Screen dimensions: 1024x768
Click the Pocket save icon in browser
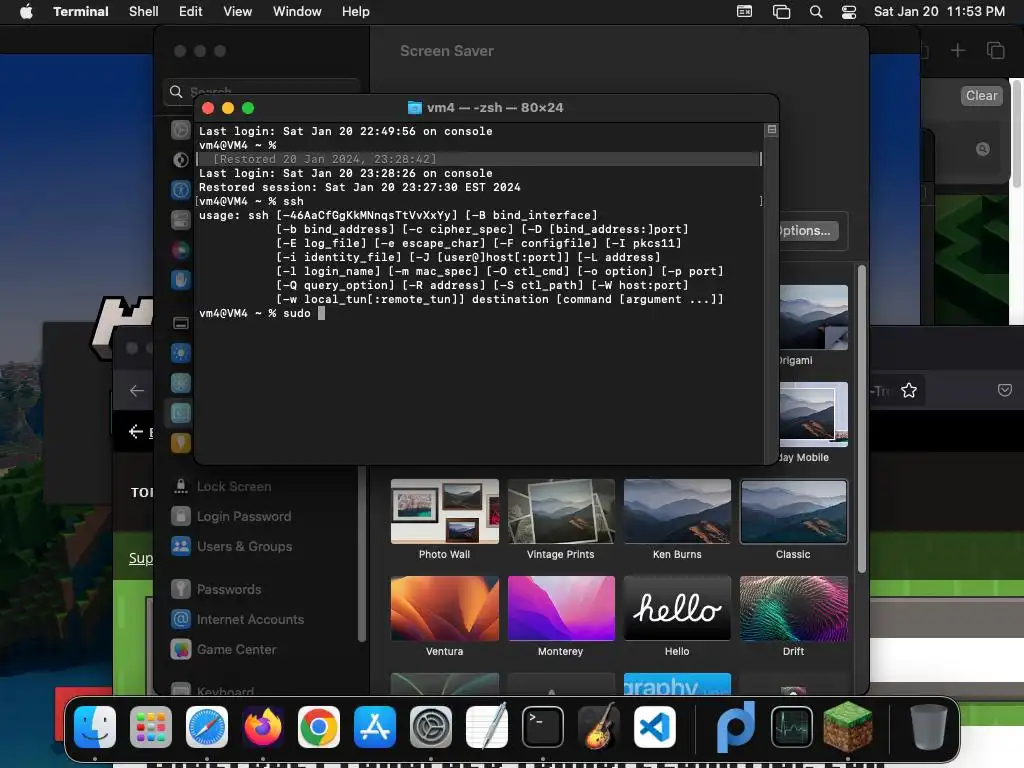[1004, 391]
